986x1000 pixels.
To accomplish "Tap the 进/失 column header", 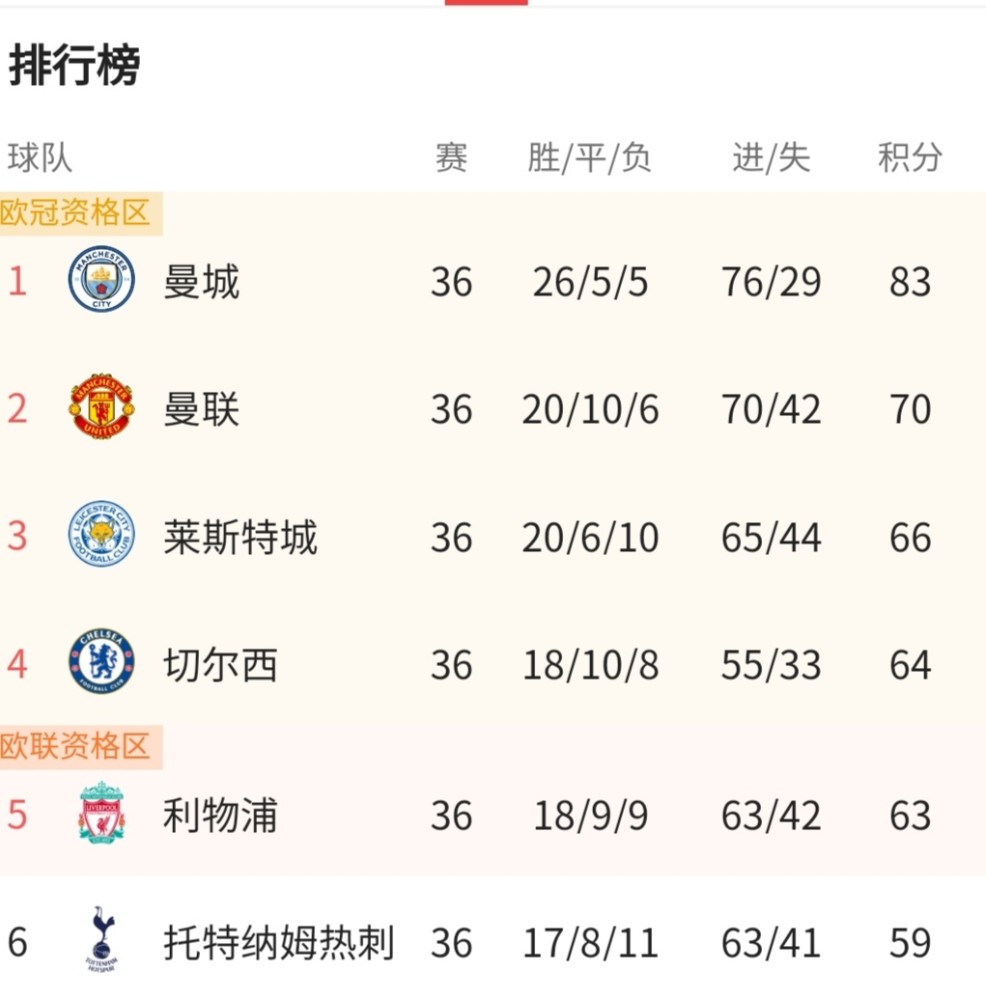I will [x=771, y=158].
